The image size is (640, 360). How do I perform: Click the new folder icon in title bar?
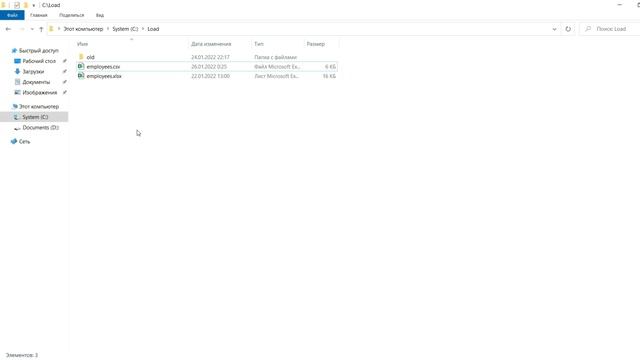[x=26, y=5]
